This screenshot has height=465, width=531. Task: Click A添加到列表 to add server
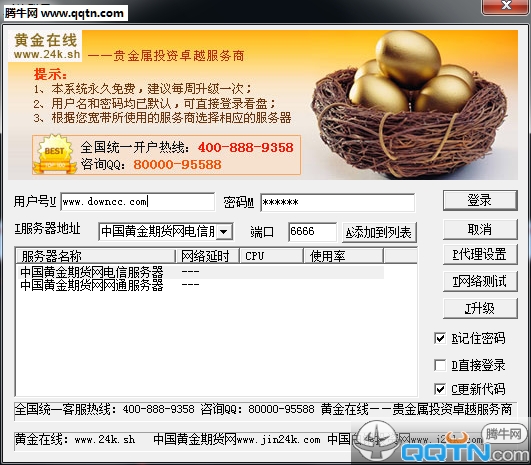pos(379,232)
